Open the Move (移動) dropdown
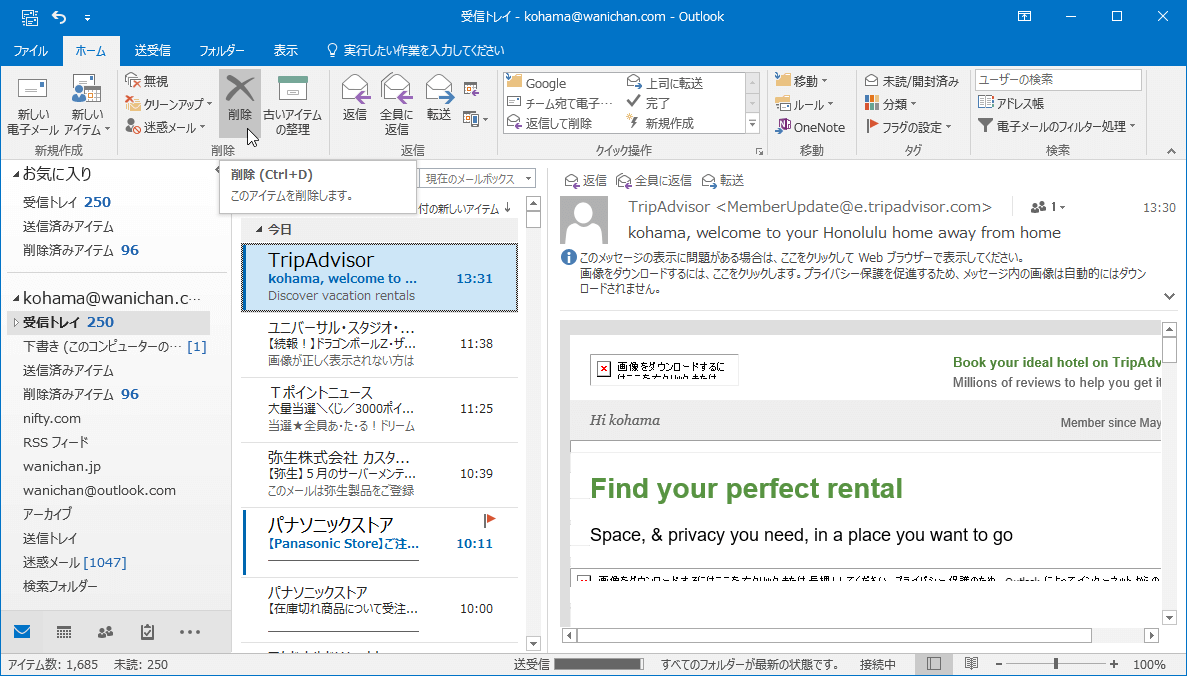The width and height of the screenshot is (1187, 676). 802,80
